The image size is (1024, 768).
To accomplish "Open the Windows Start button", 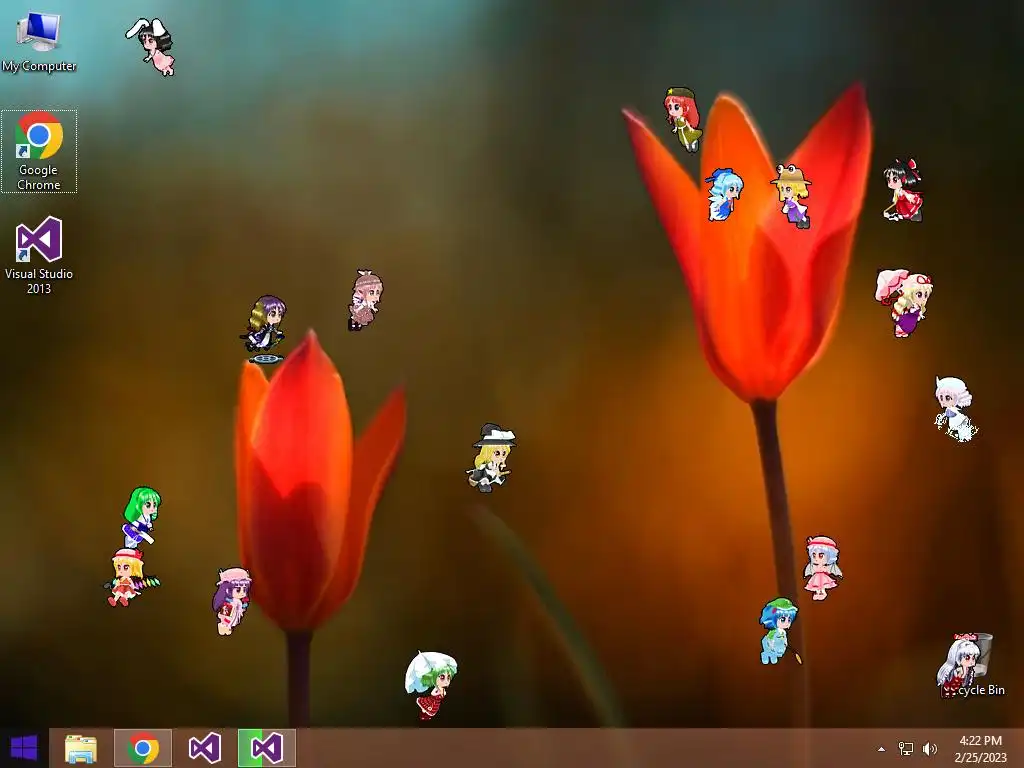I will point(24,748).
